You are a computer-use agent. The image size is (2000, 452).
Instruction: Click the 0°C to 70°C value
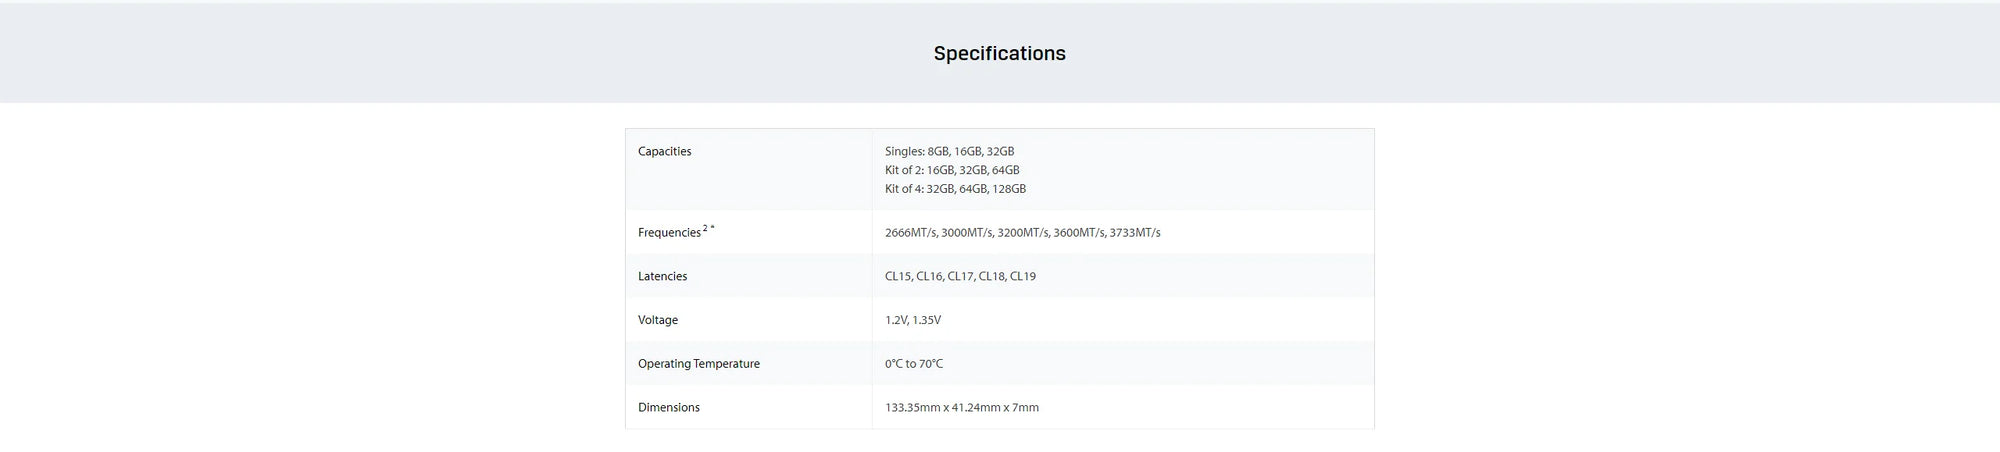pos(914,364)
